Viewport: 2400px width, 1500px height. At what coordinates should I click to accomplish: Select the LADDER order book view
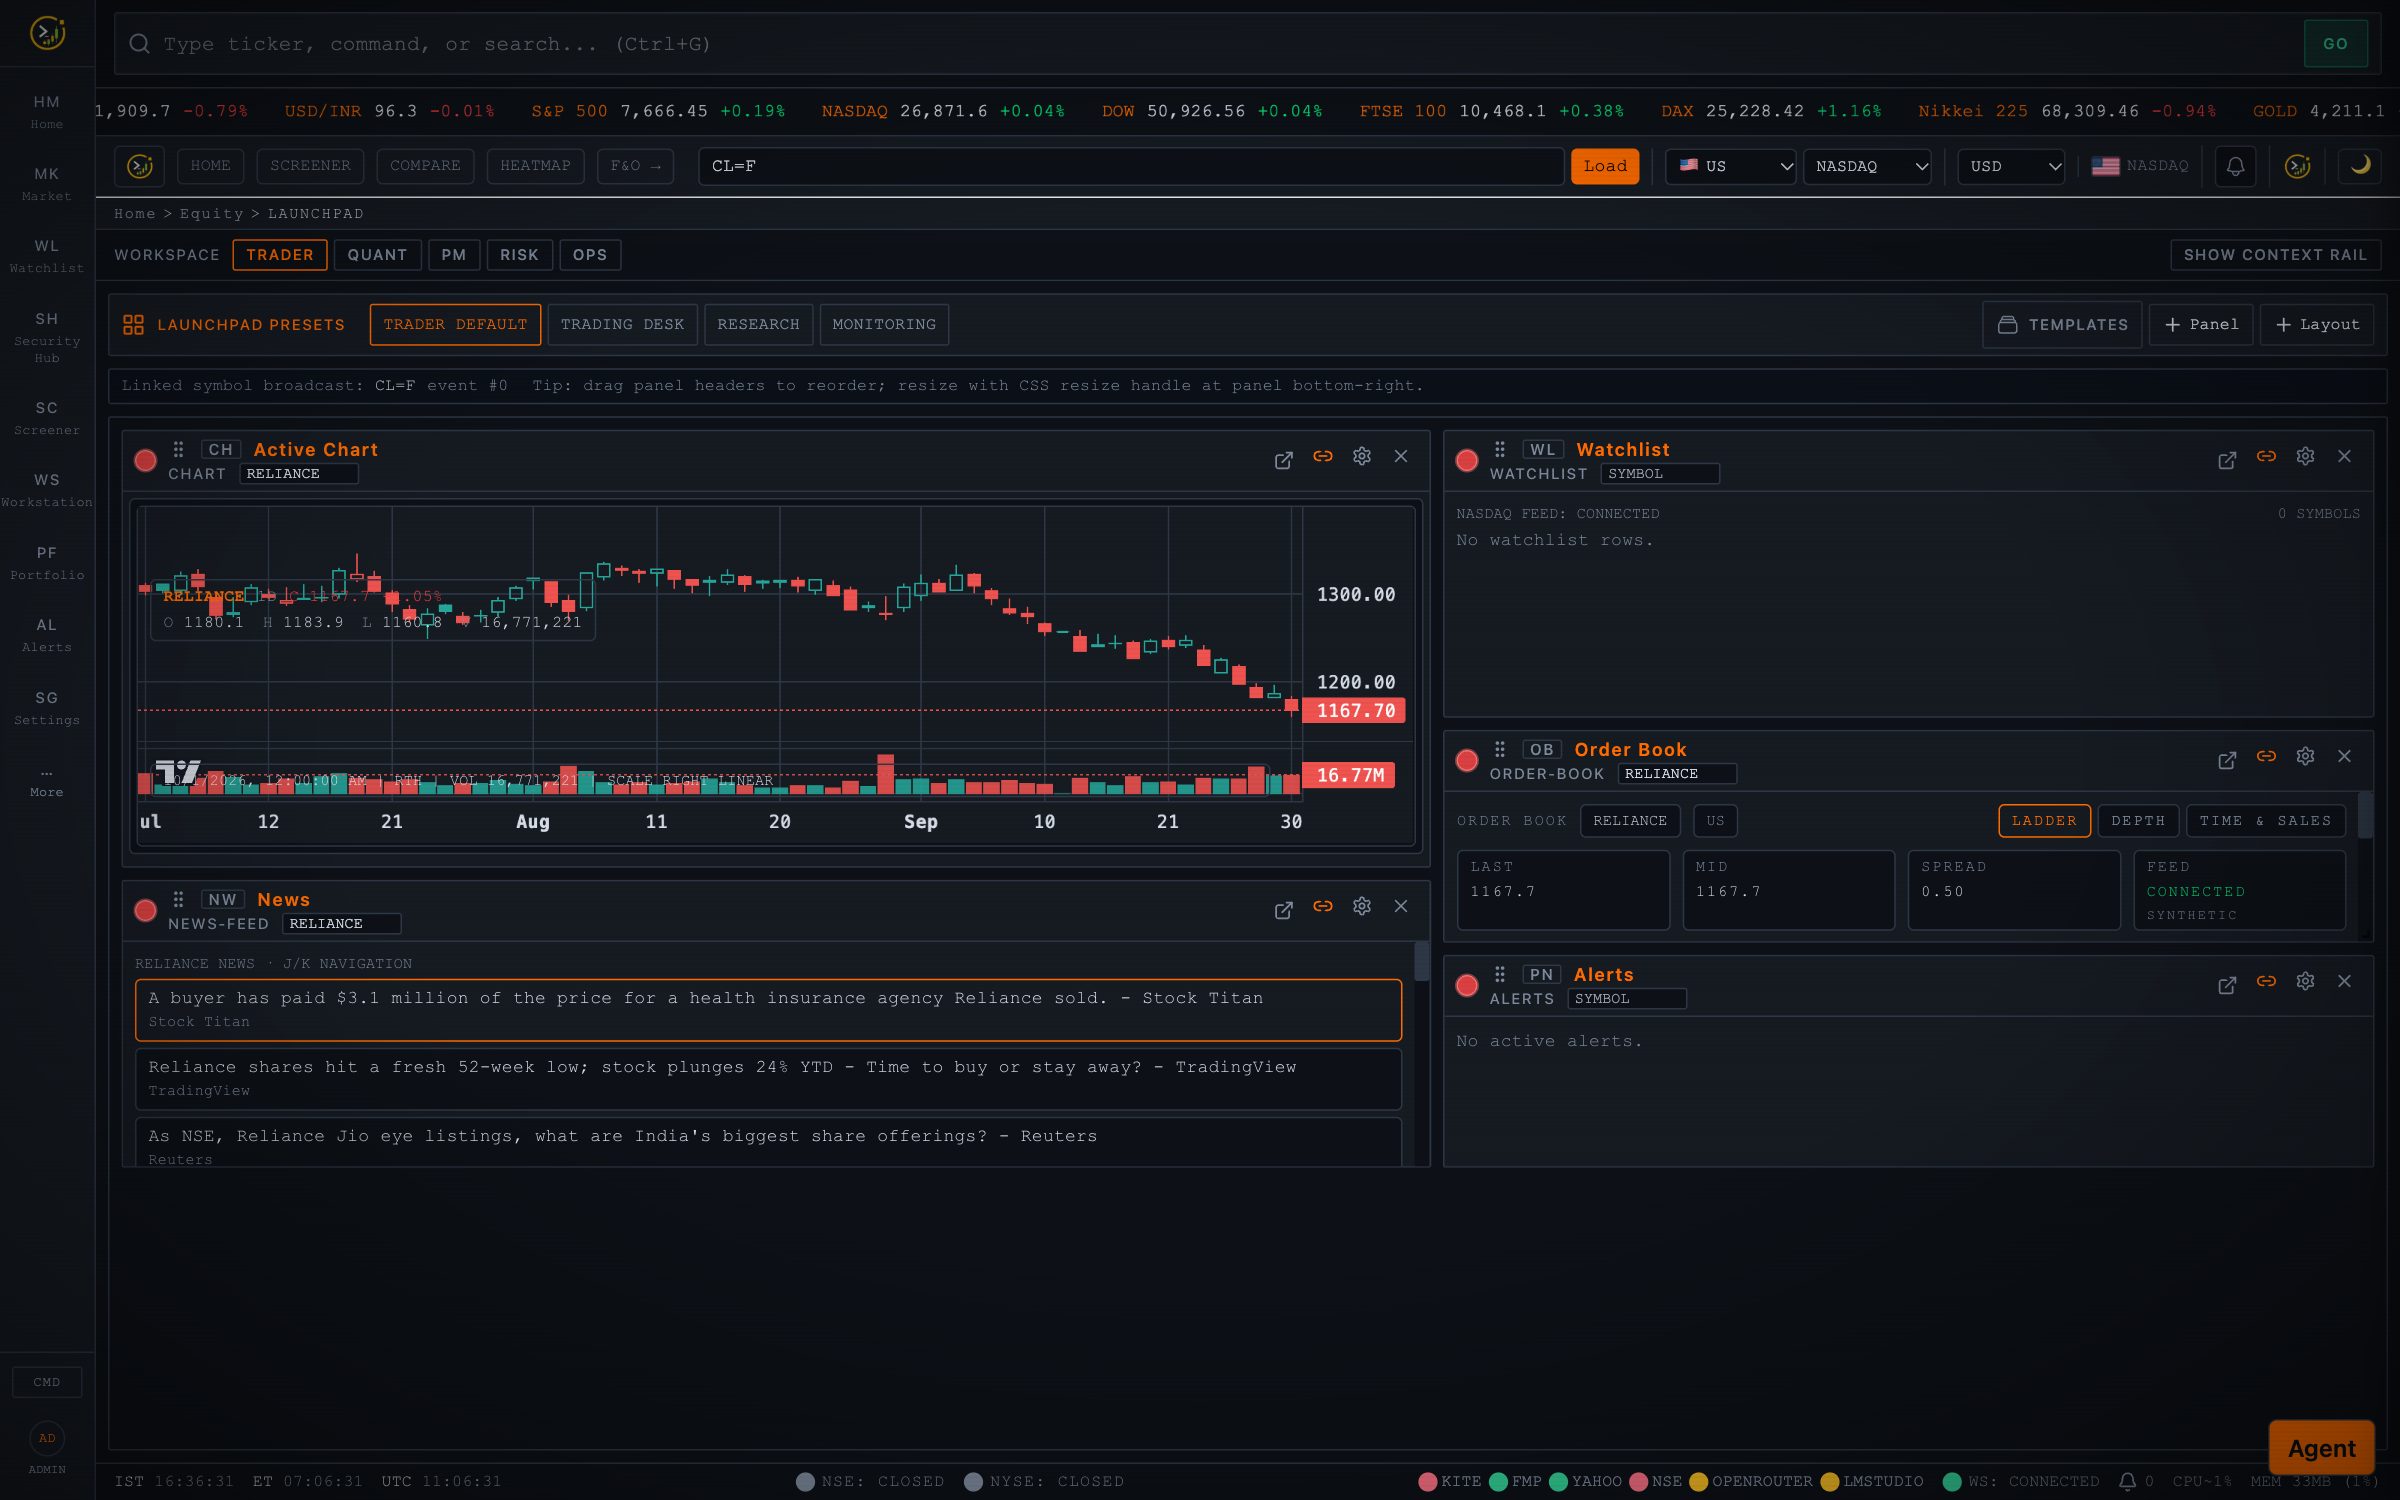click(x=2044, y=821)
